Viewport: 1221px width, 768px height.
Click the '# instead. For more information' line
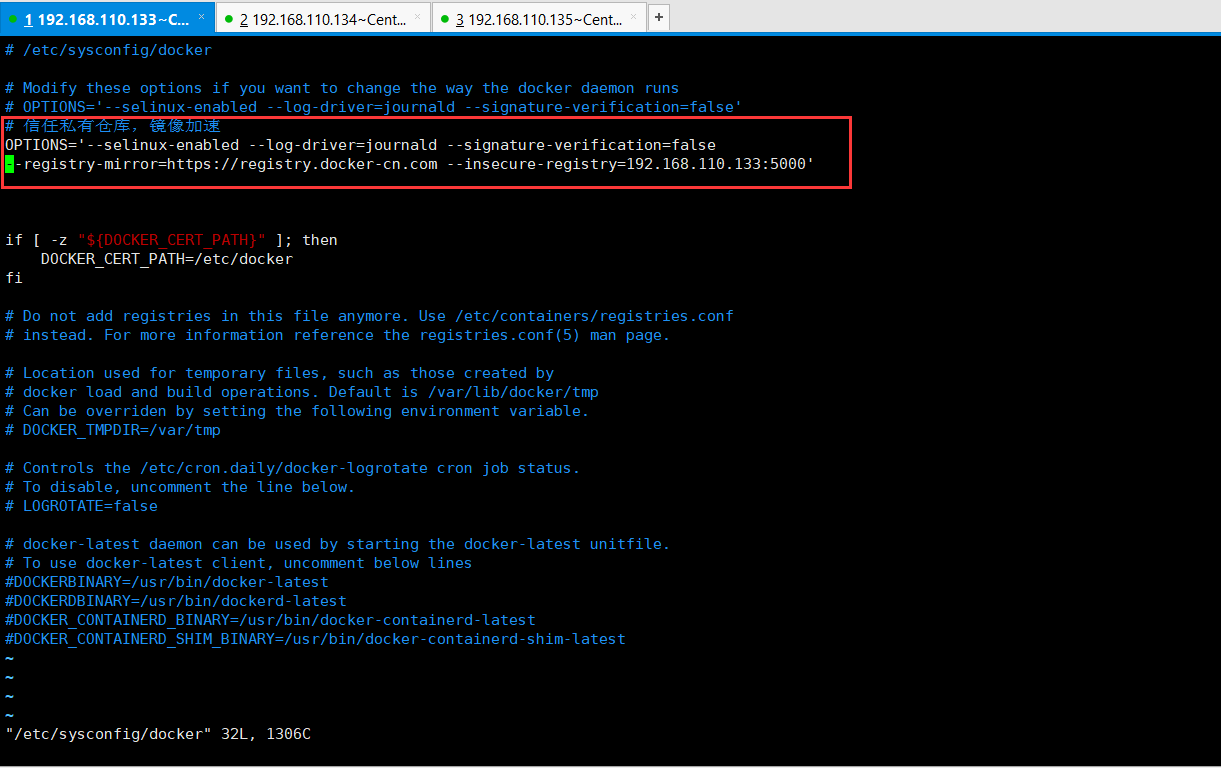[338, 335]
